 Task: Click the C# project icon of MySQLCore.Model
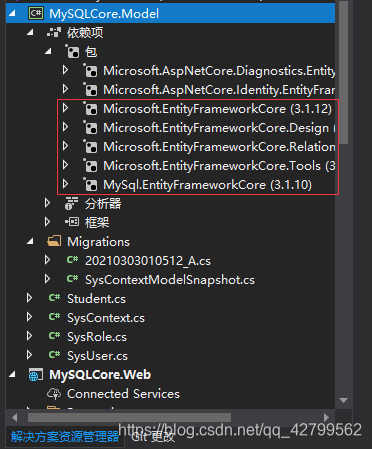tap(36, 13)
